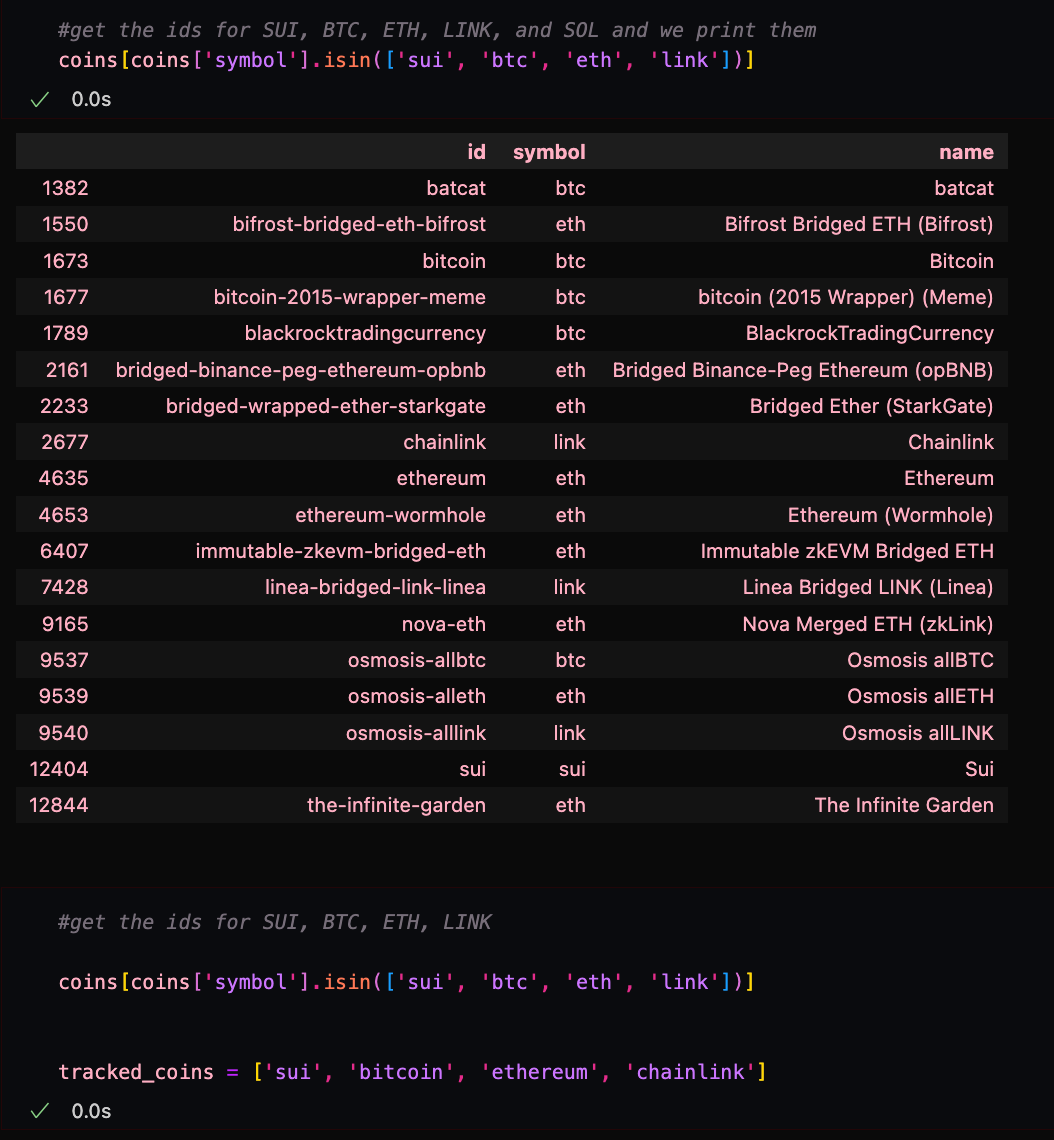This screenshot has height=1140, width=1054.
Task: Select the 'osmosis-alleth' id cell
Action: [x=417, y=697]
